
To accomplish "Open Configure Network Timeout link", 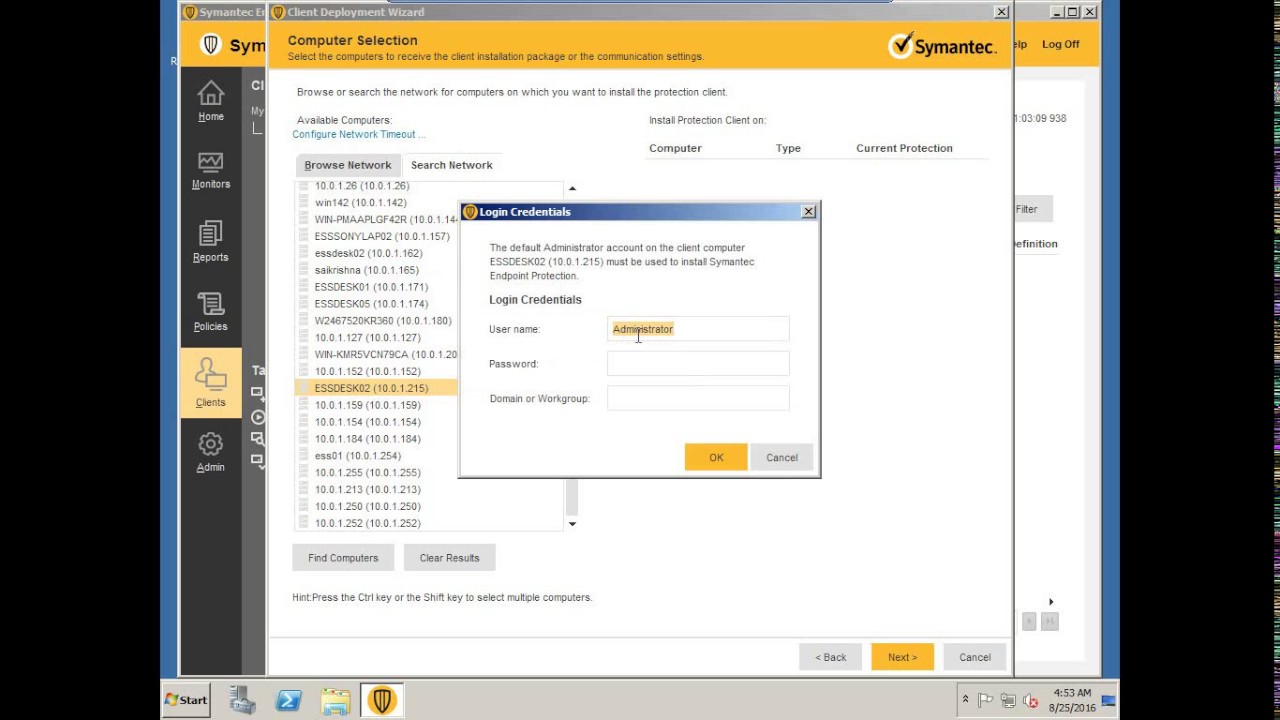I will coord(359,134).
